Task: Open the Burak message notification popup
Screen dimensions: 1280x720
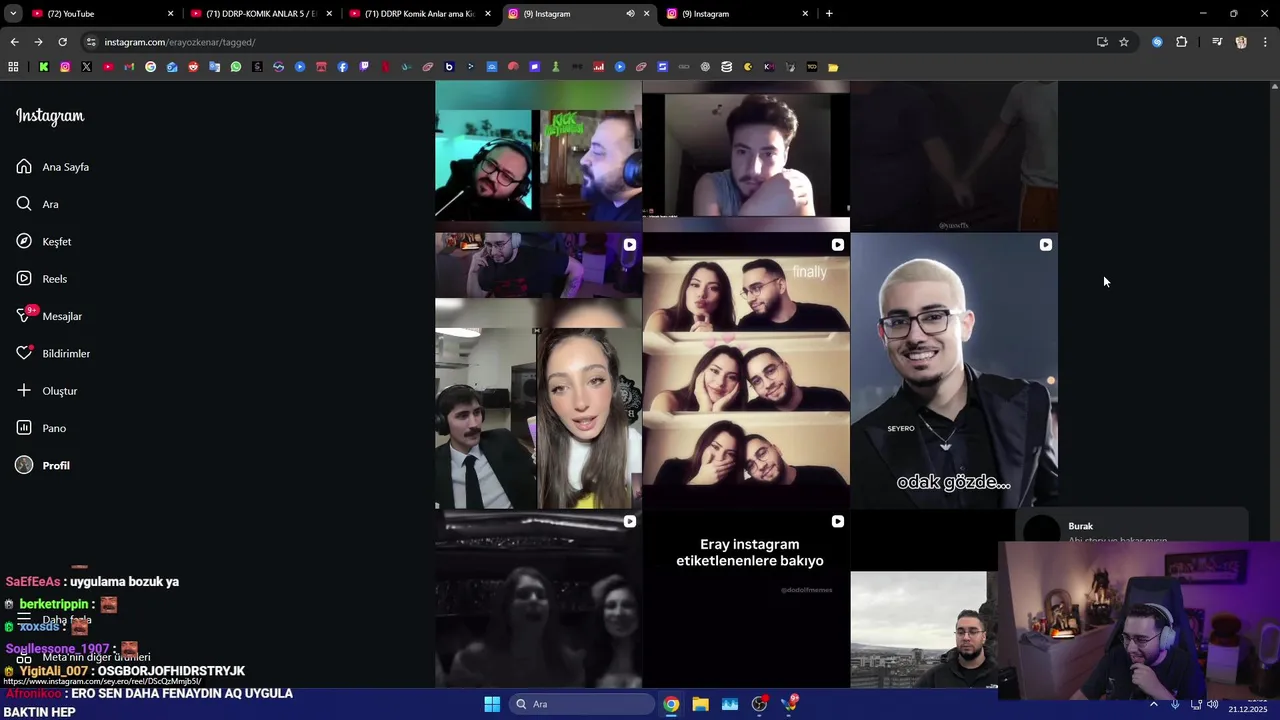Action: click(x=1131, y=527)
